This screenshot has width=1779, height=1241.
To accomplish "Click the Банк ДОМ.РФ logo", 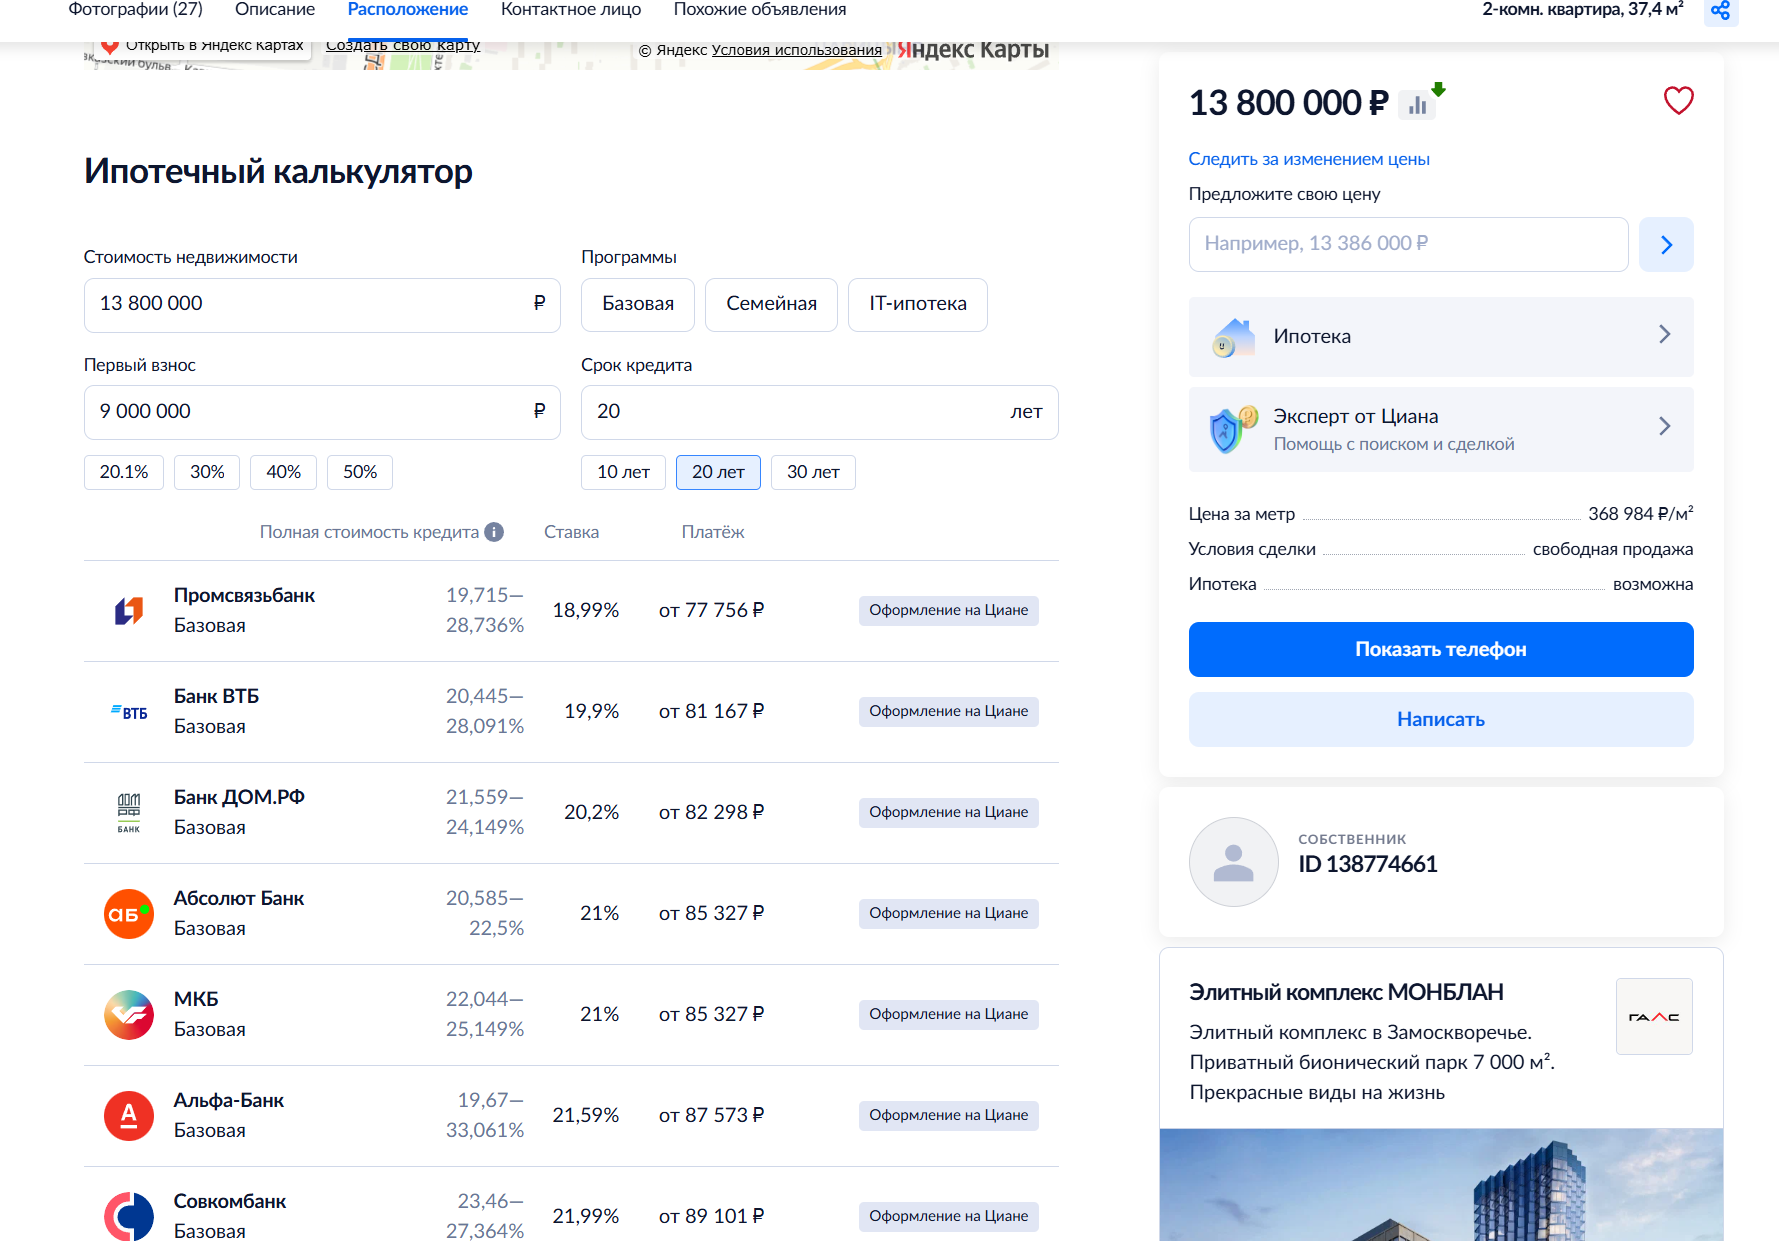I will click(129, 812).
